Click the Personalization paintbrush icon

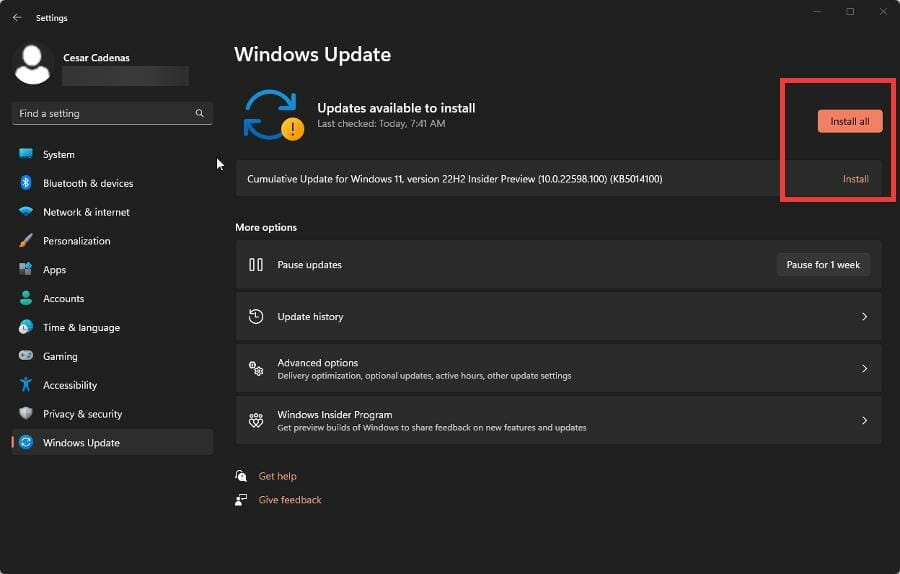click(x=26, y=240)
